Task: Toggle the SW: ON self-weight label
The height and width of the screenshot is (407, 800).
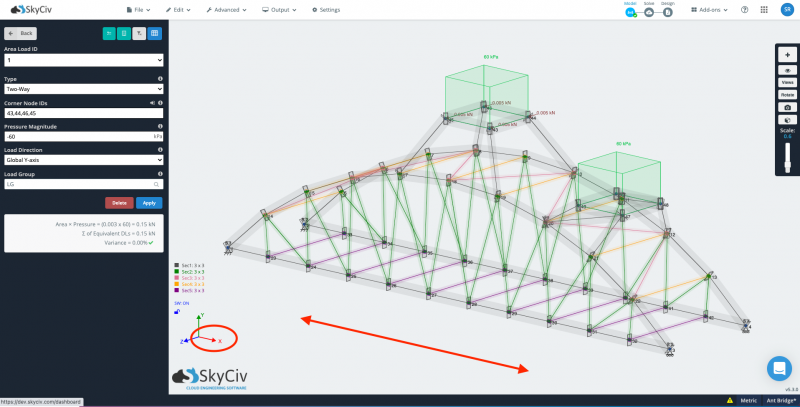Action: pyautogui.click(x=181, y=301)
